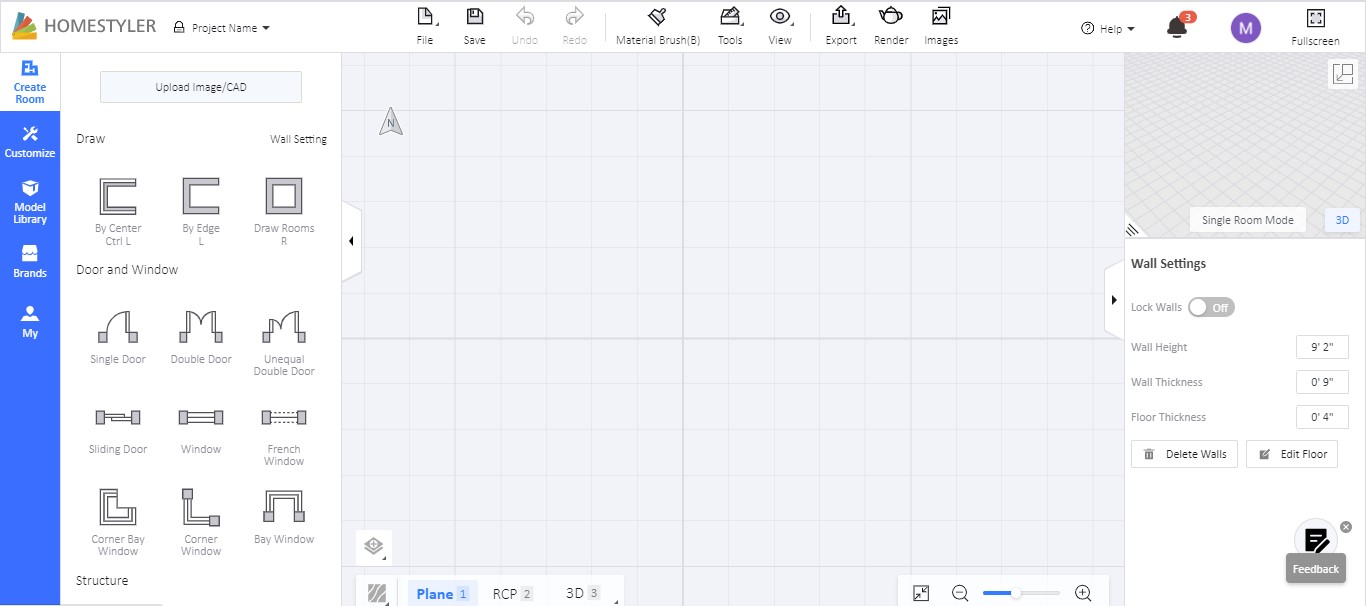Click the Upload Image/CAD button
1366x606 pixels.
tap(201, 87)
